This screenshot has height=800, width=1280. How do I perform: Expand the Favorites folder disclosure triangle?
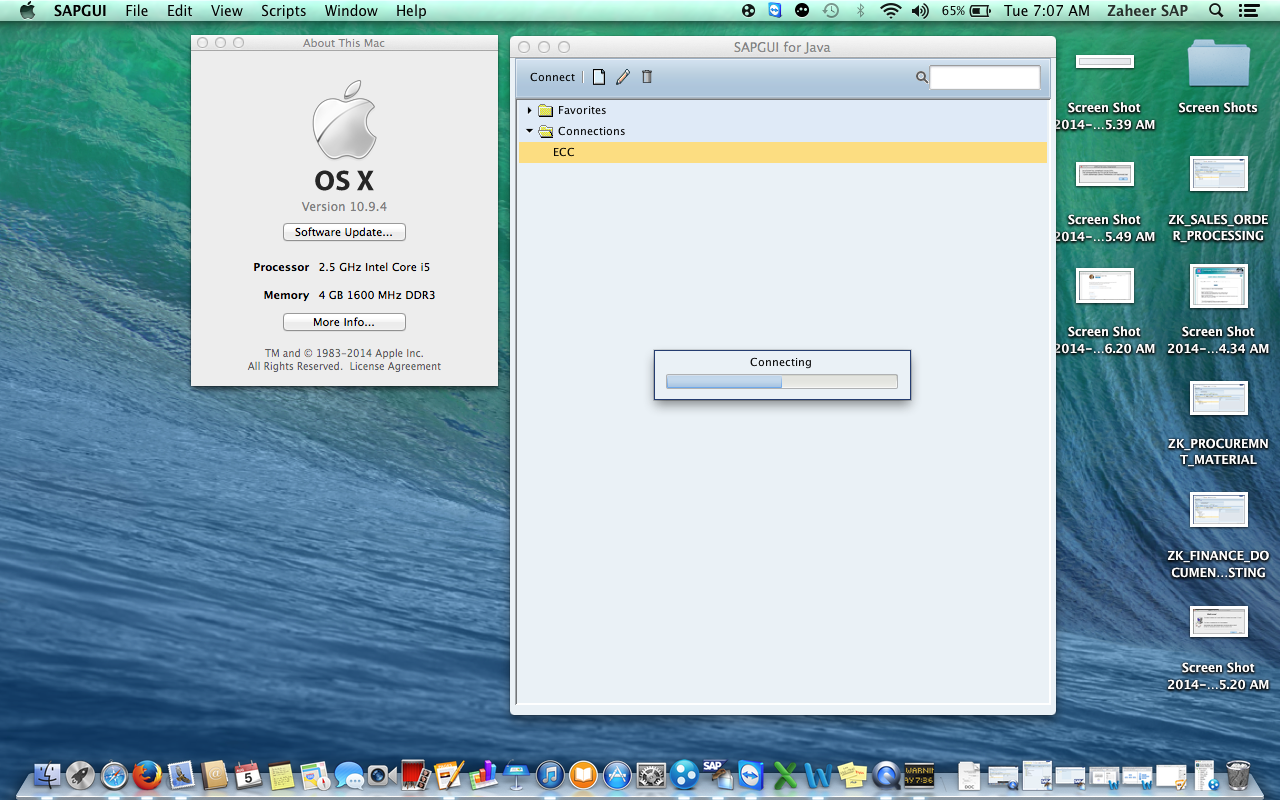click(x=529, y=110)
